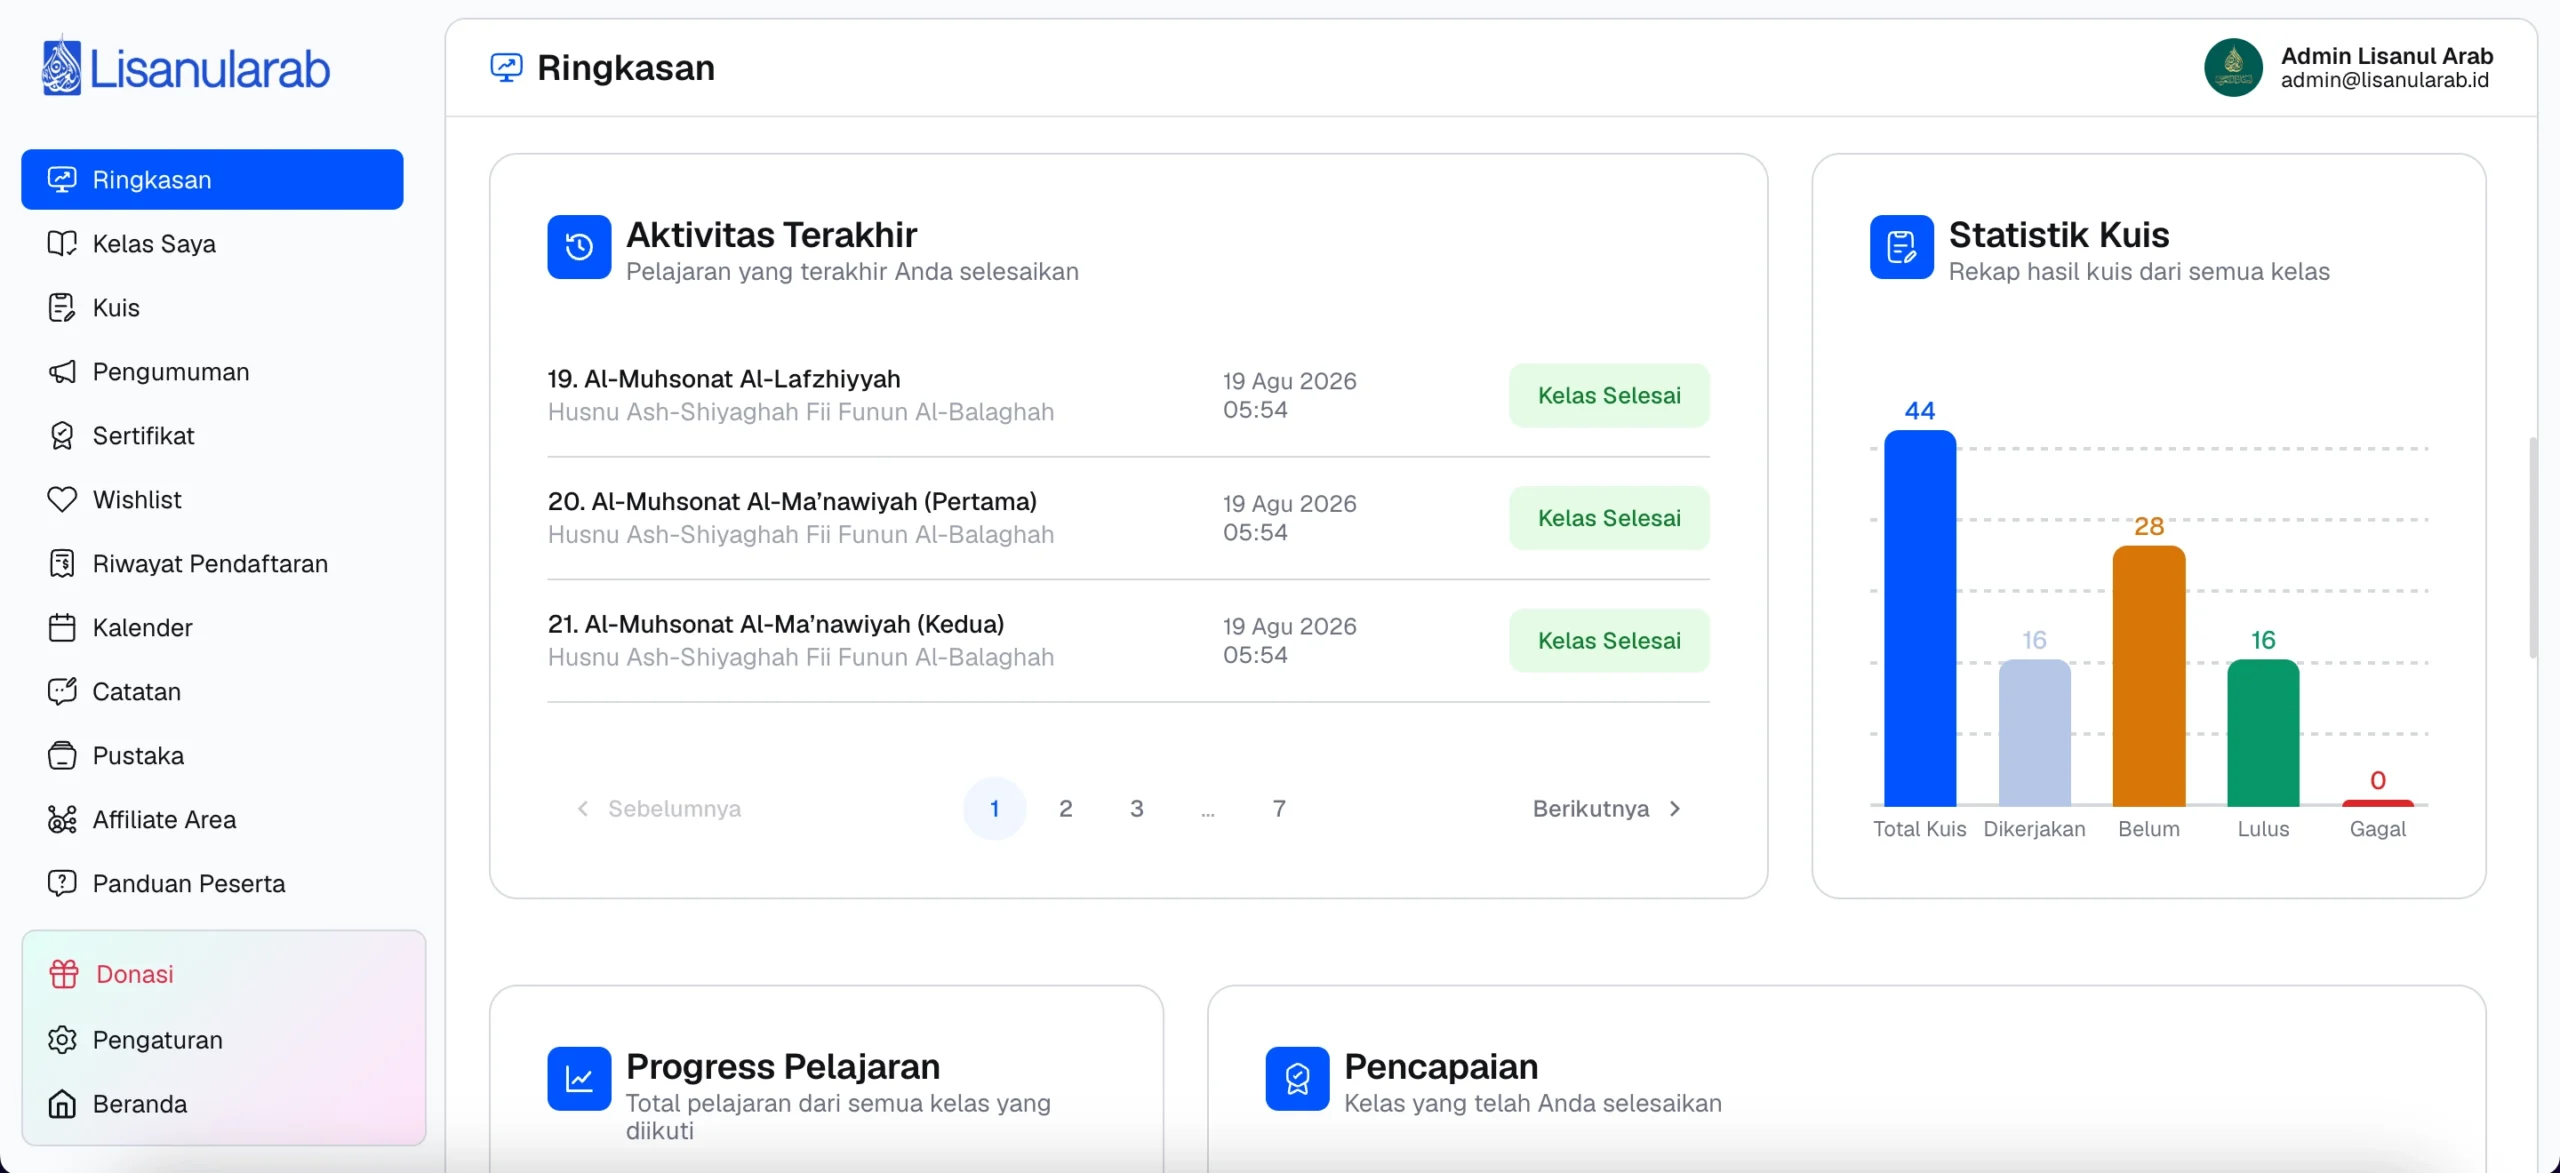
Task: Click the Kelas Saya book icon
Action: [x=62, y=243]
